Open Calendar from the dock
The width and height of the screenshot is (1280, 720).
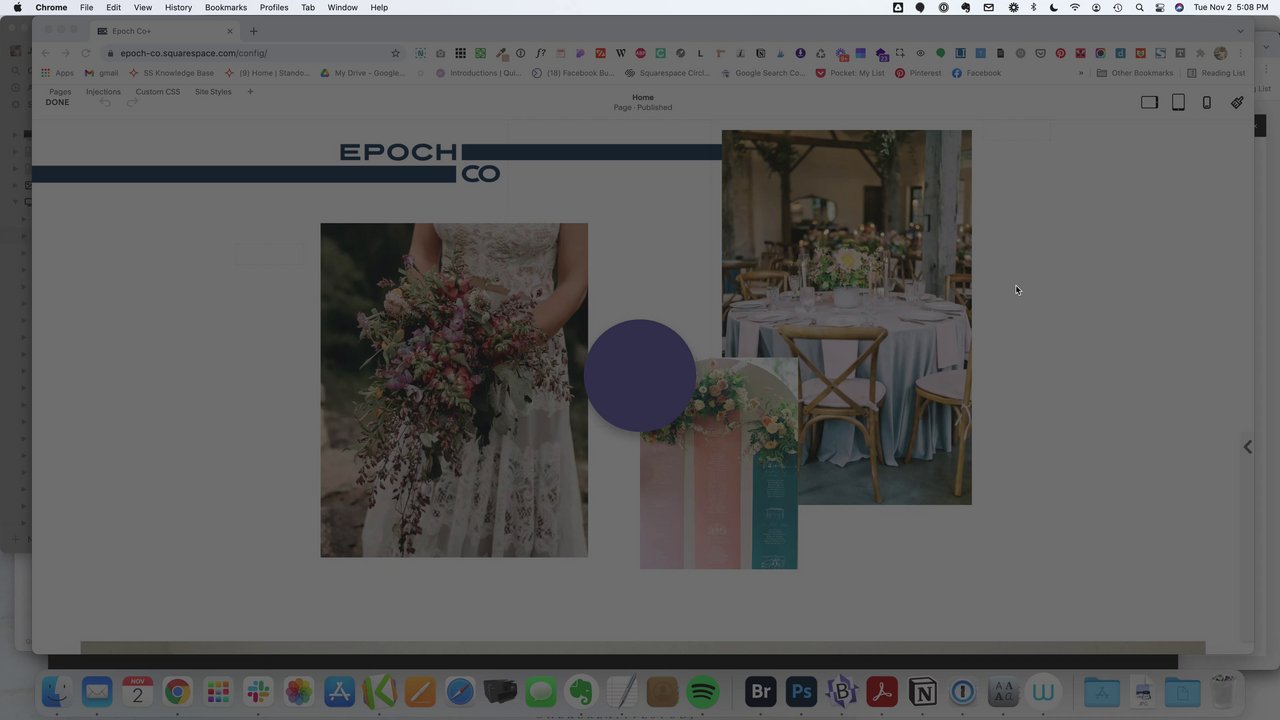(x=138, y=692)
